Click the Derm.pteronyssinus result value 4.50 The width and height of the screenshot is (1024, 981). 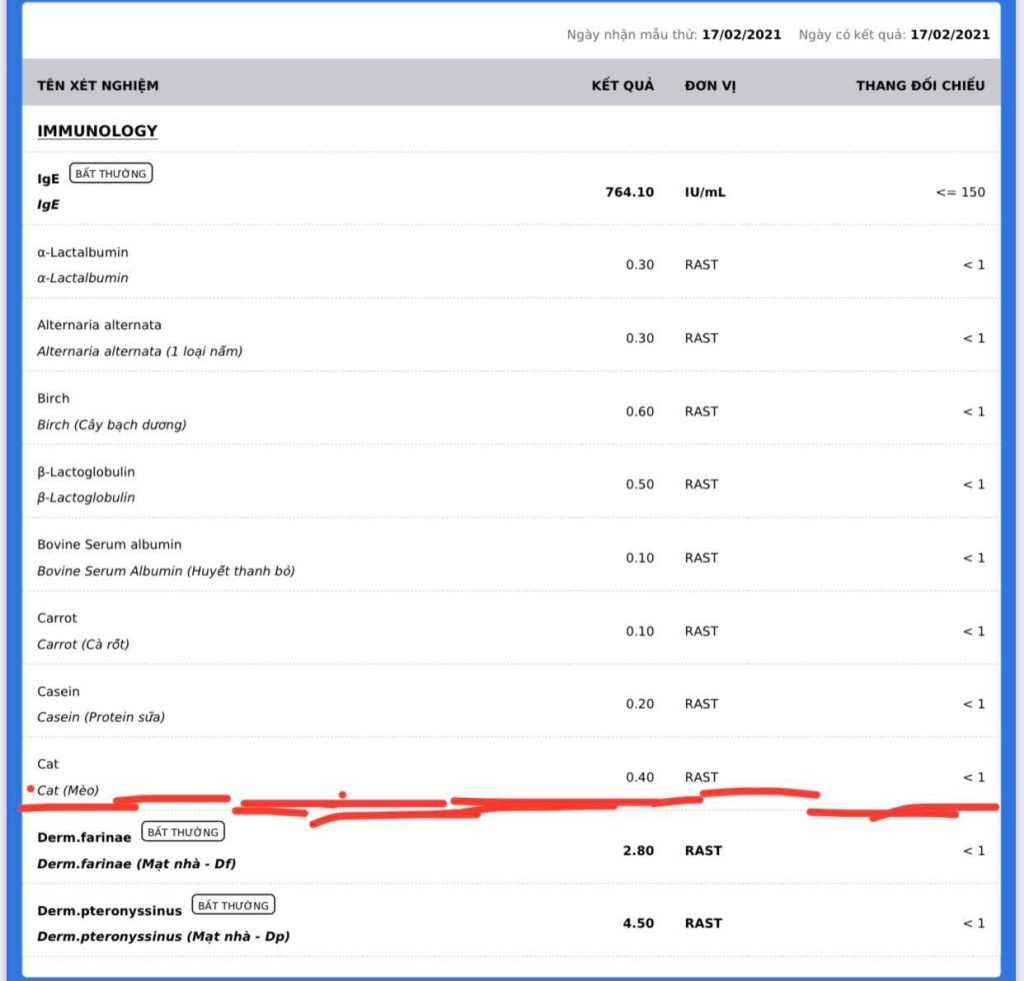click(638, 923)
